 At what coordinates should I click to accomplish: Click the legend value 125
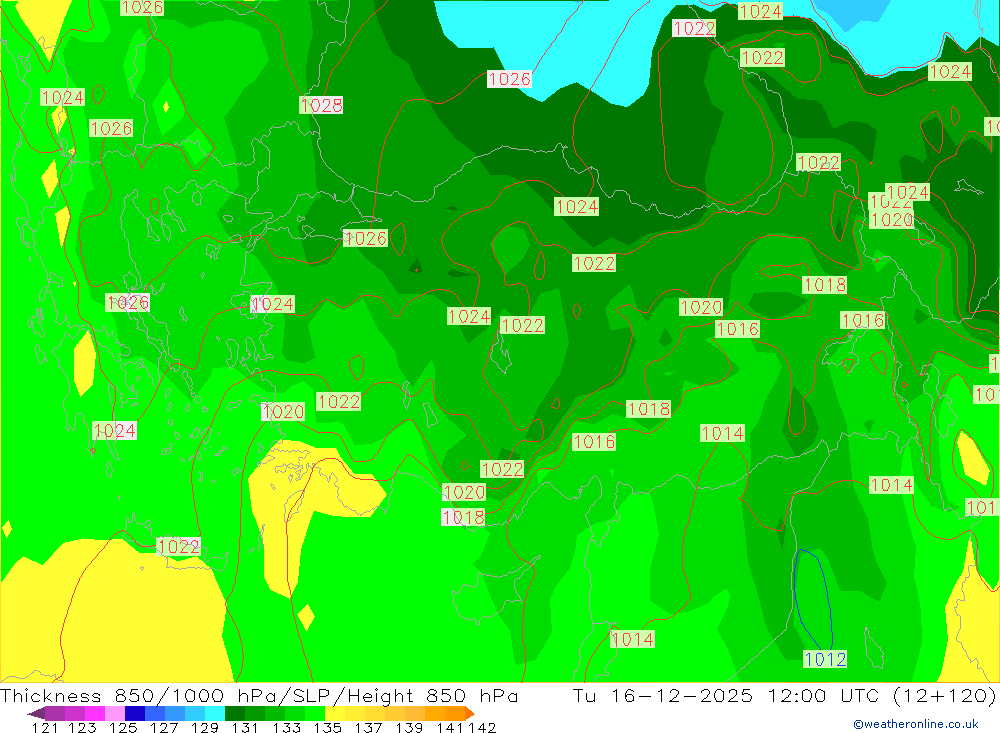point(122,727)
